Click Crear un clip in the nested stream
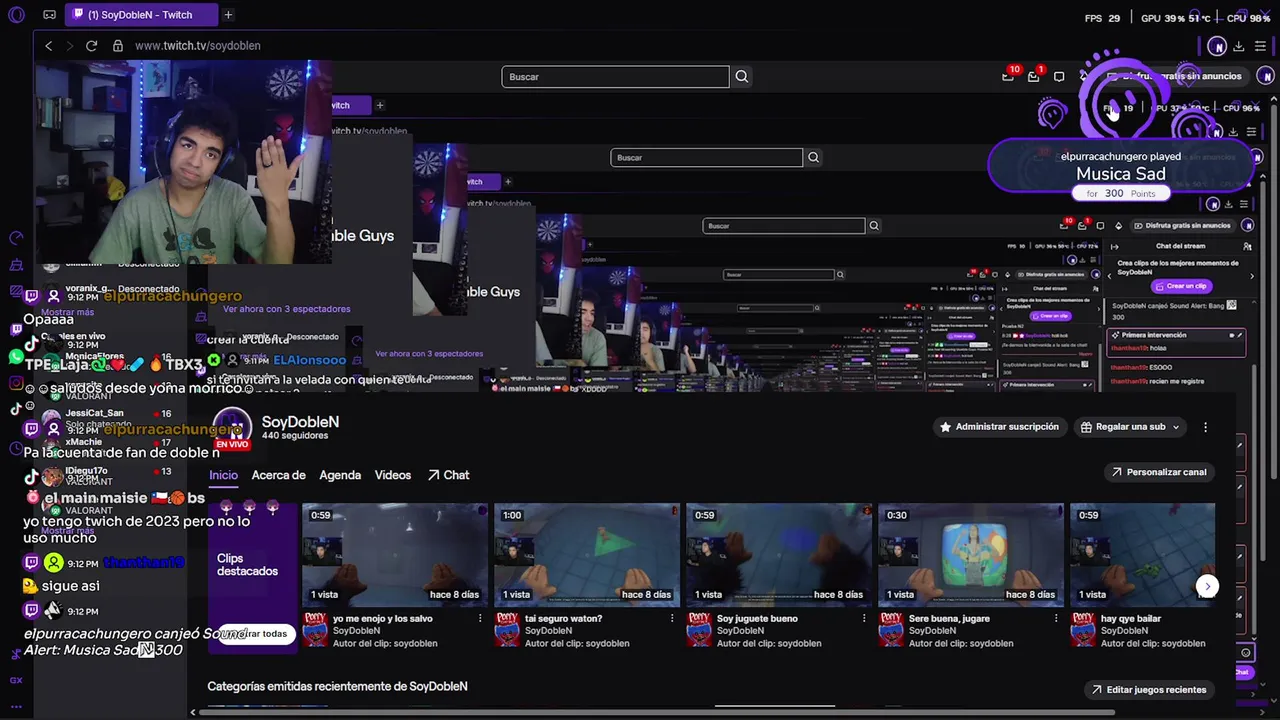The image size is (1280, 720). click(x=1179, y=286)
